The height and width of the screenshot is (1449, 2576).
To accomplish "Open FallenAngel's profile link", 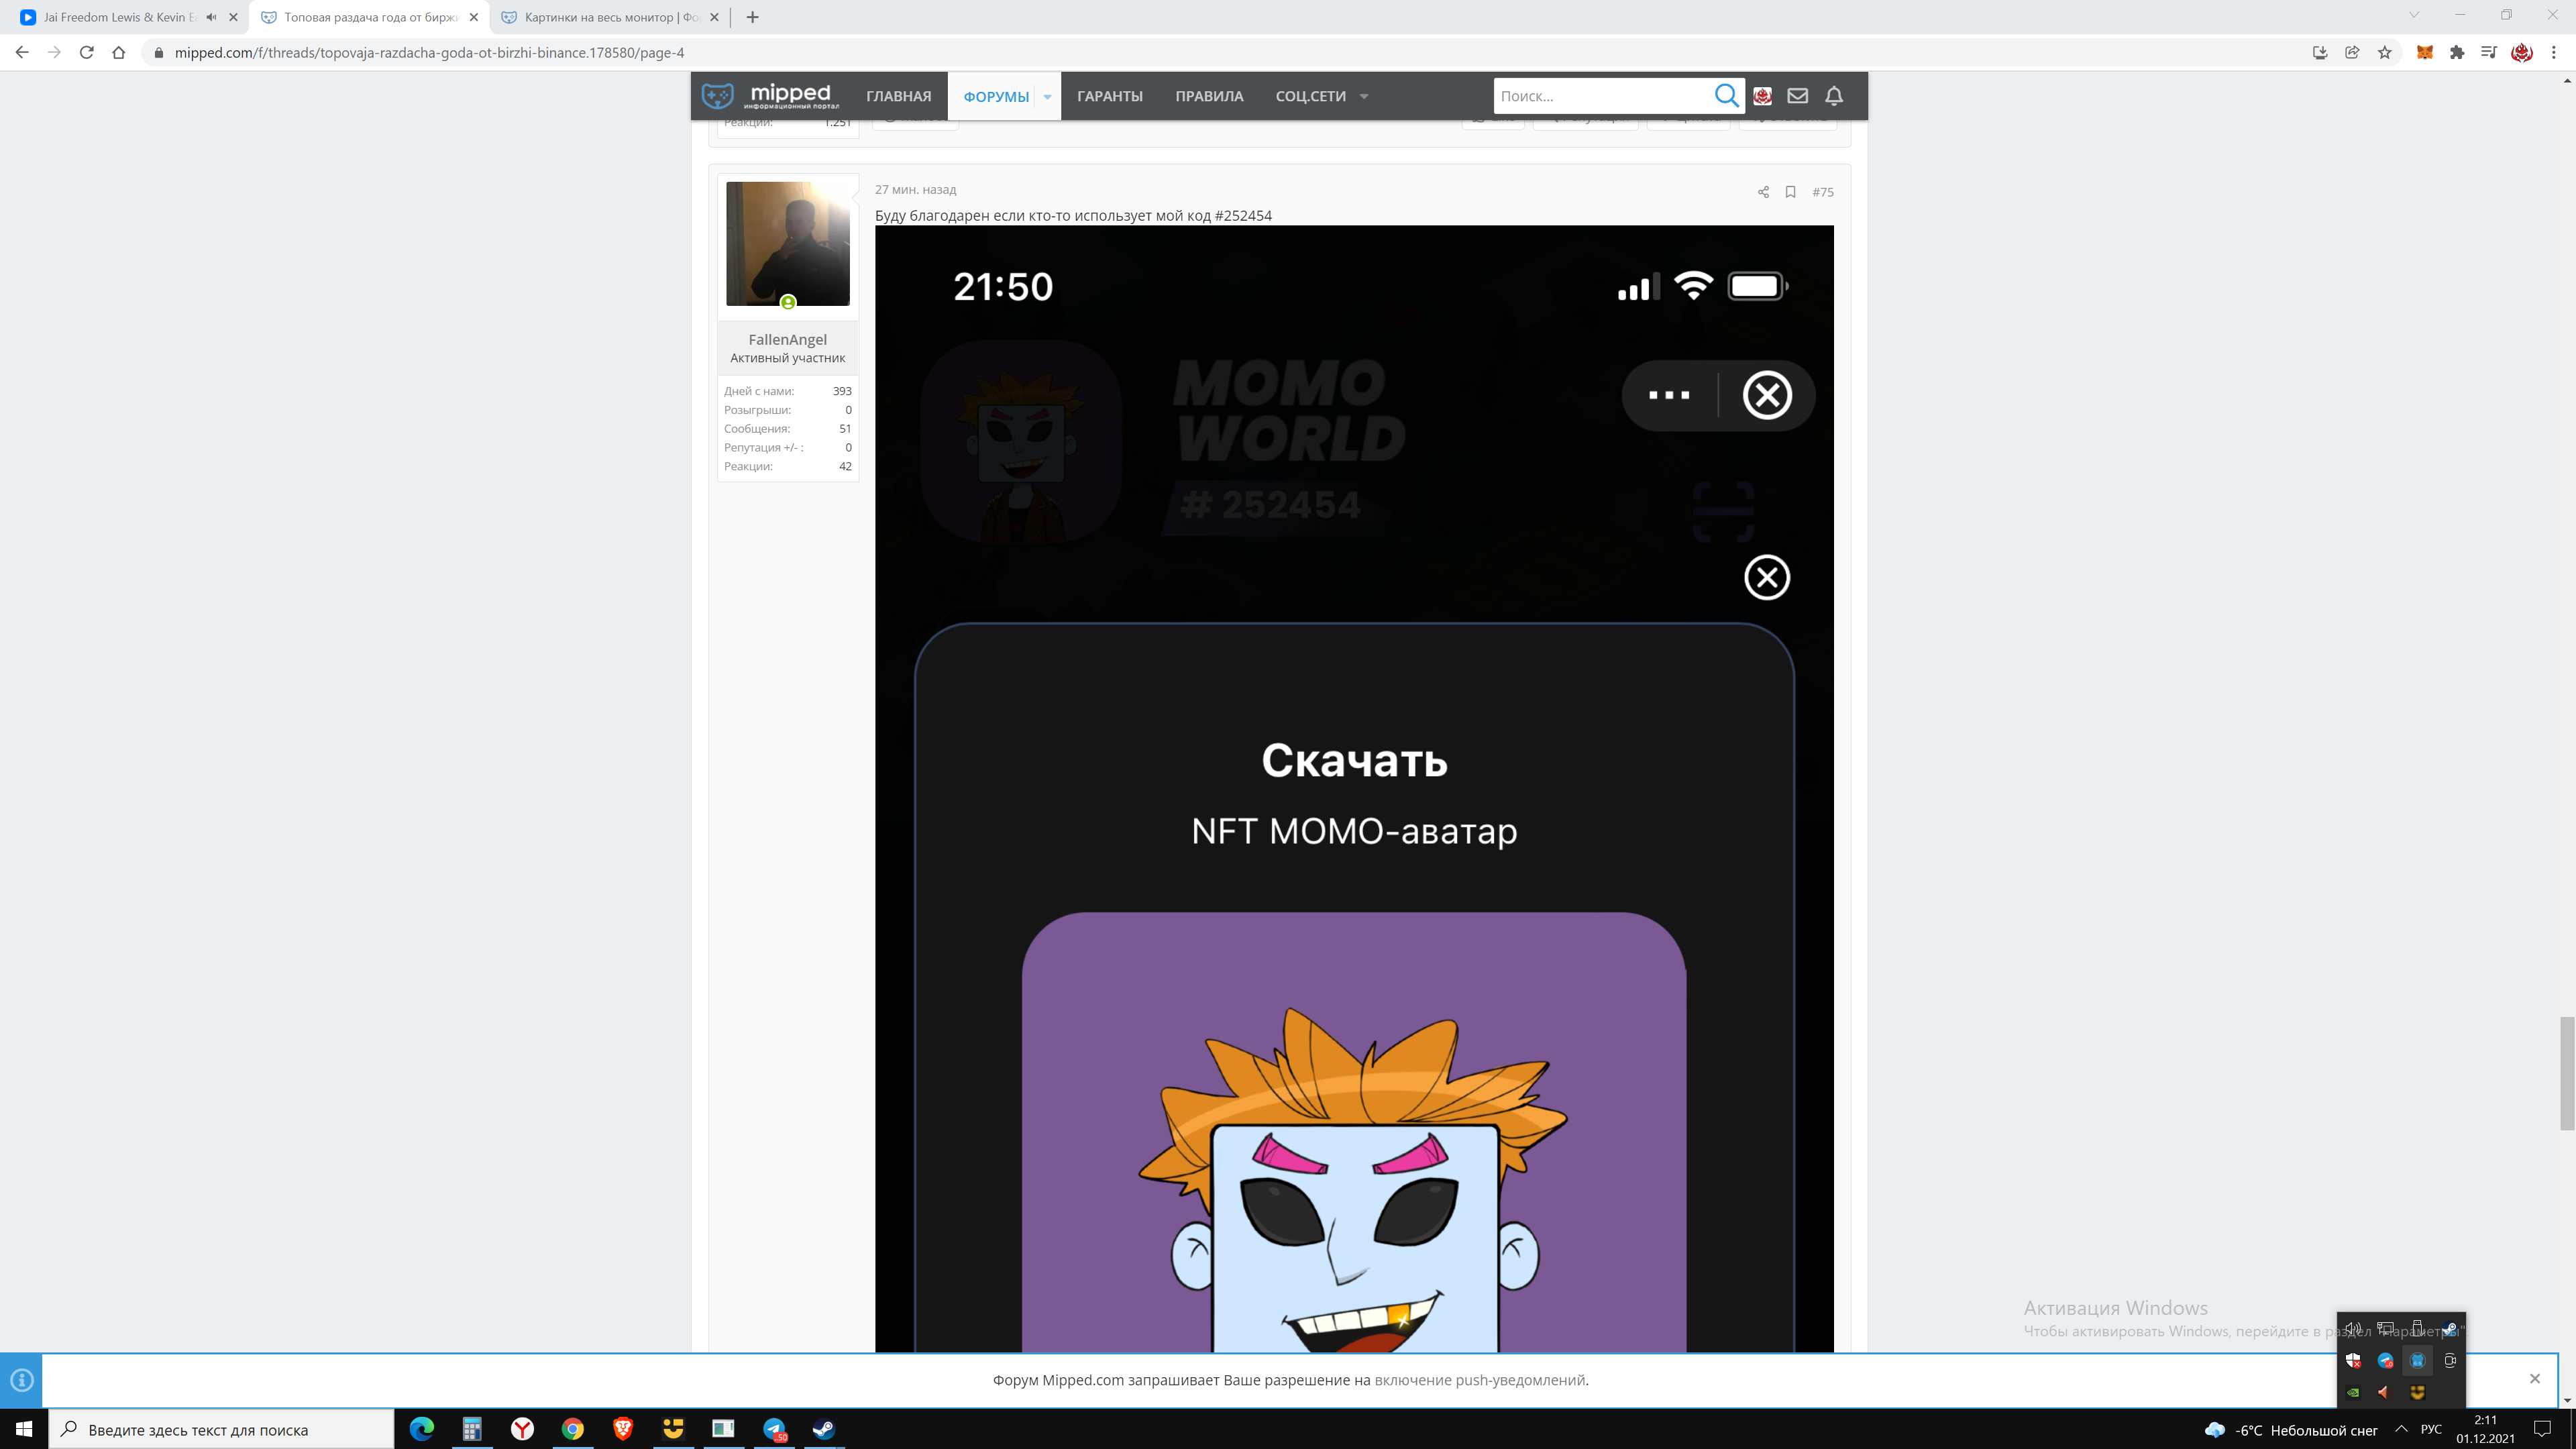I will (x=788, y=340).
